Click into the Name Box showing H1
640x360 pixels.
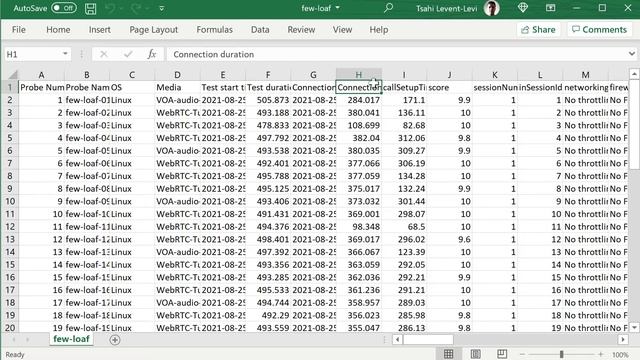pyautogui.click(x=32, y=54)
